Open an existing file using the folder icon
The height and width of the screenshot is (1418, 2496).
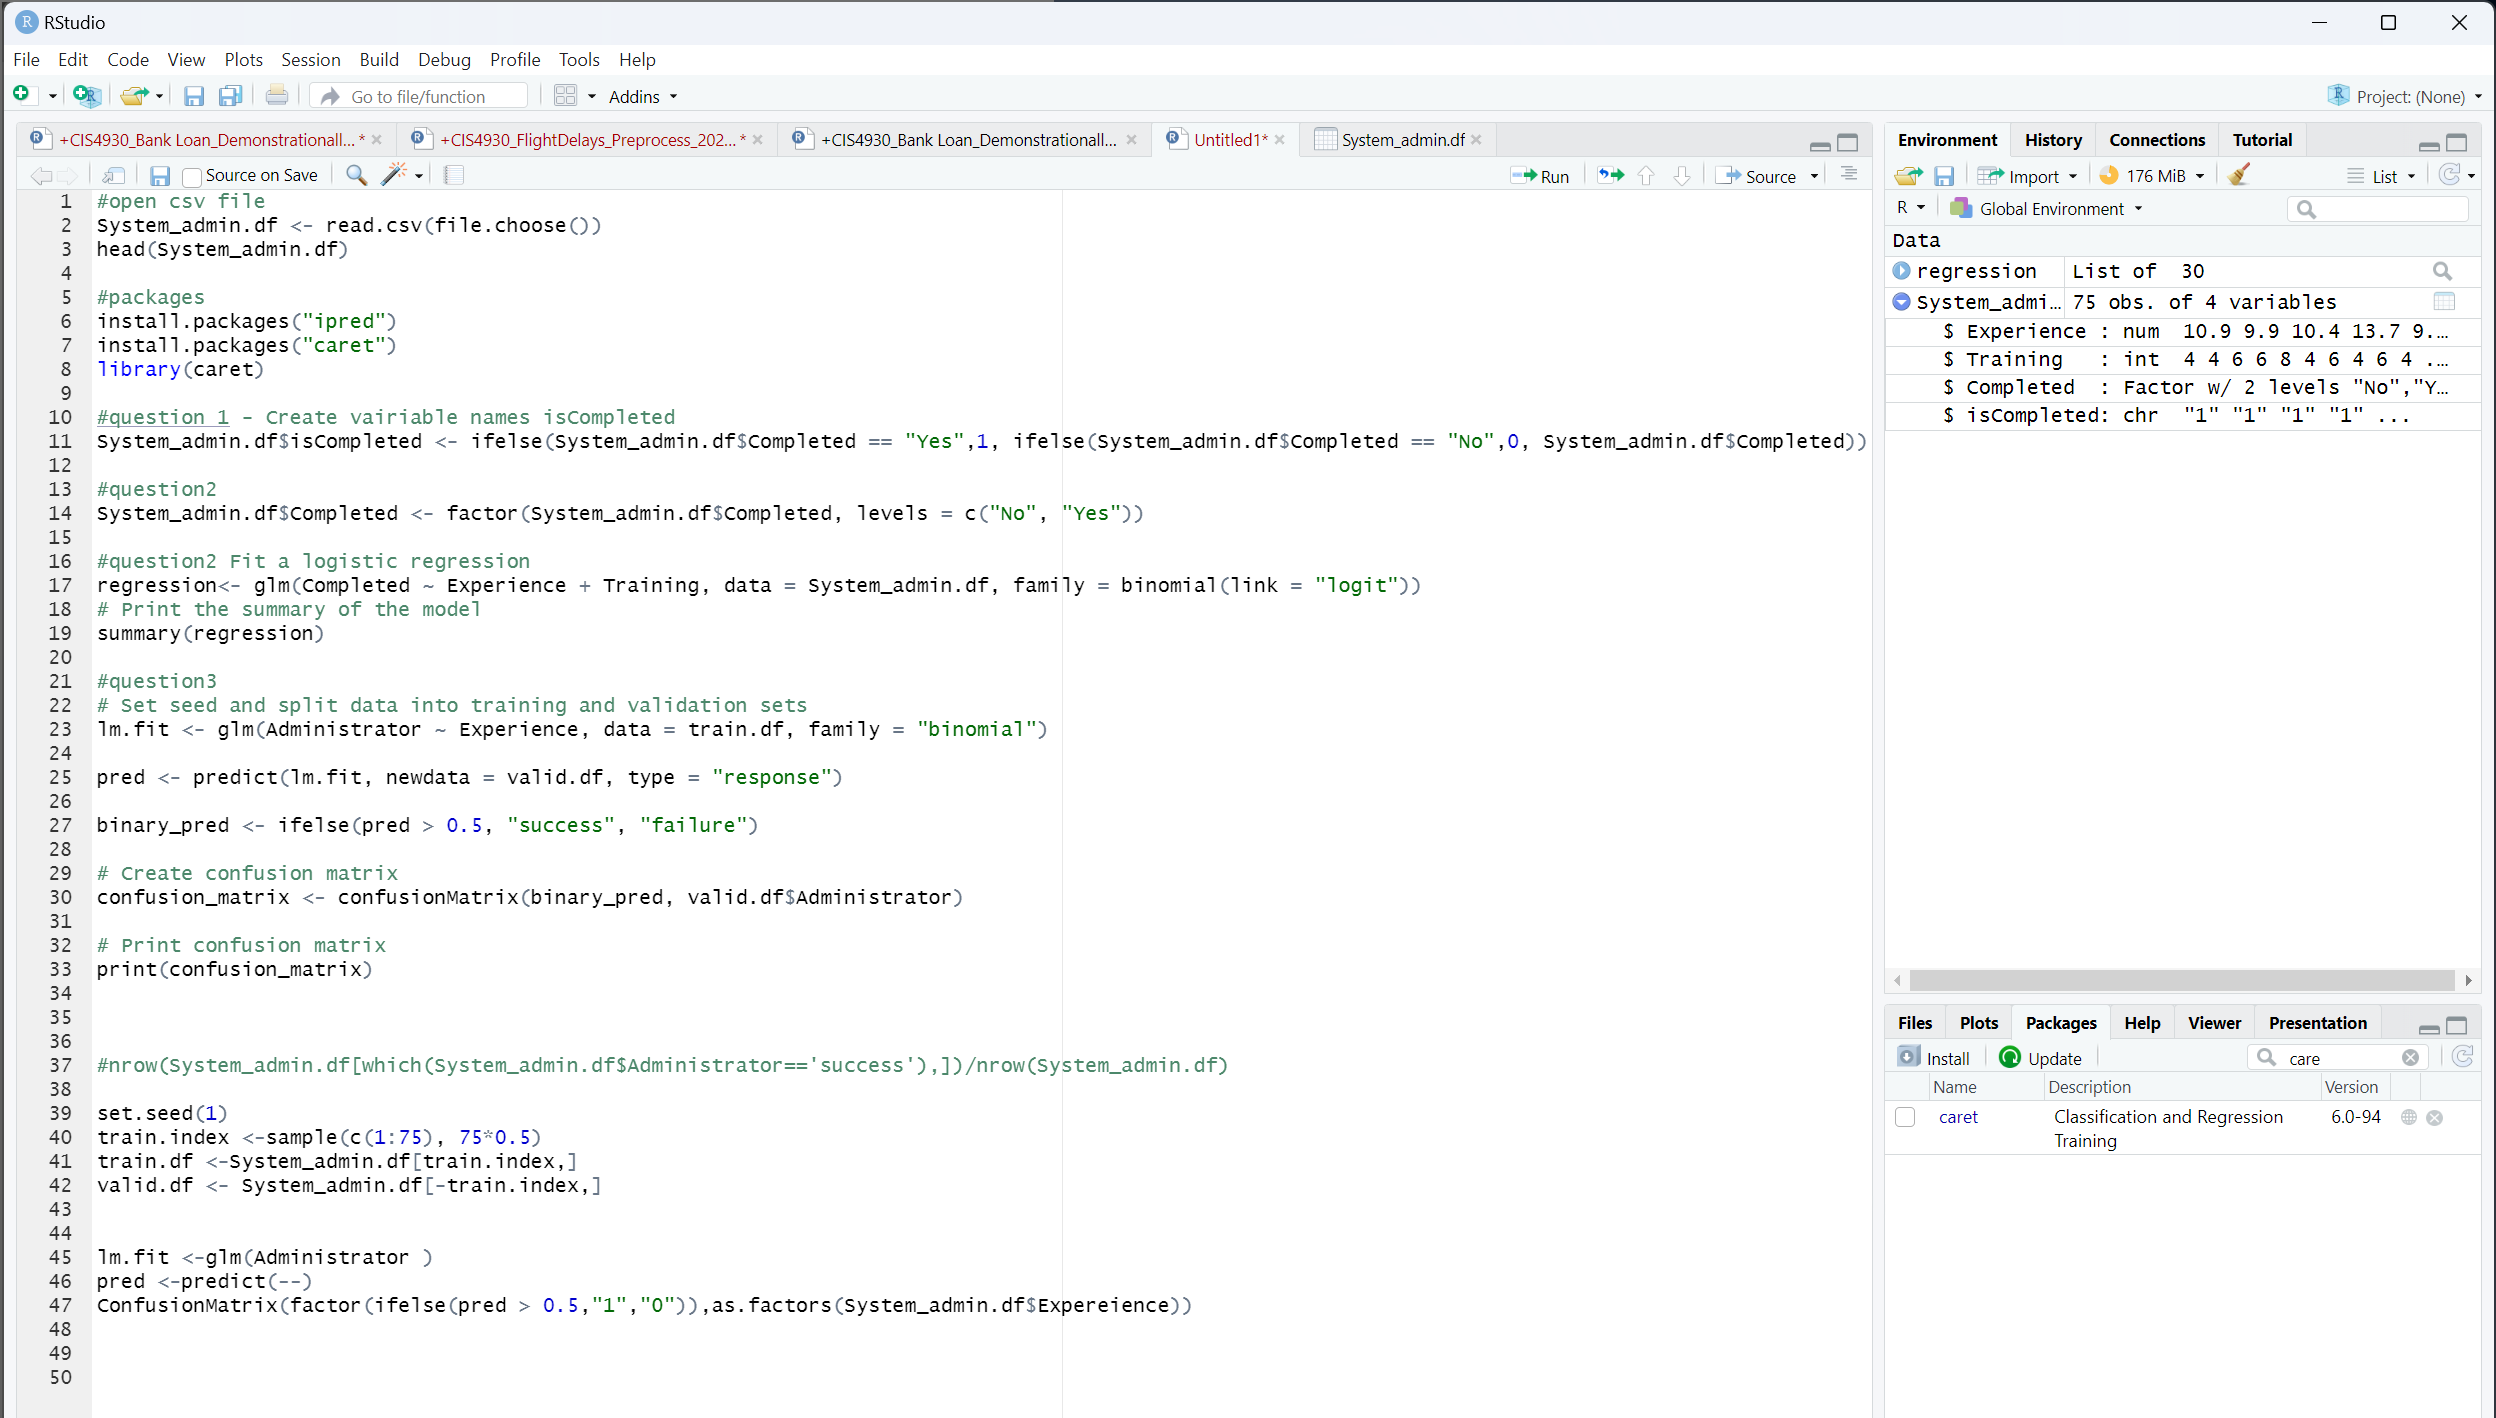point(135,95)
